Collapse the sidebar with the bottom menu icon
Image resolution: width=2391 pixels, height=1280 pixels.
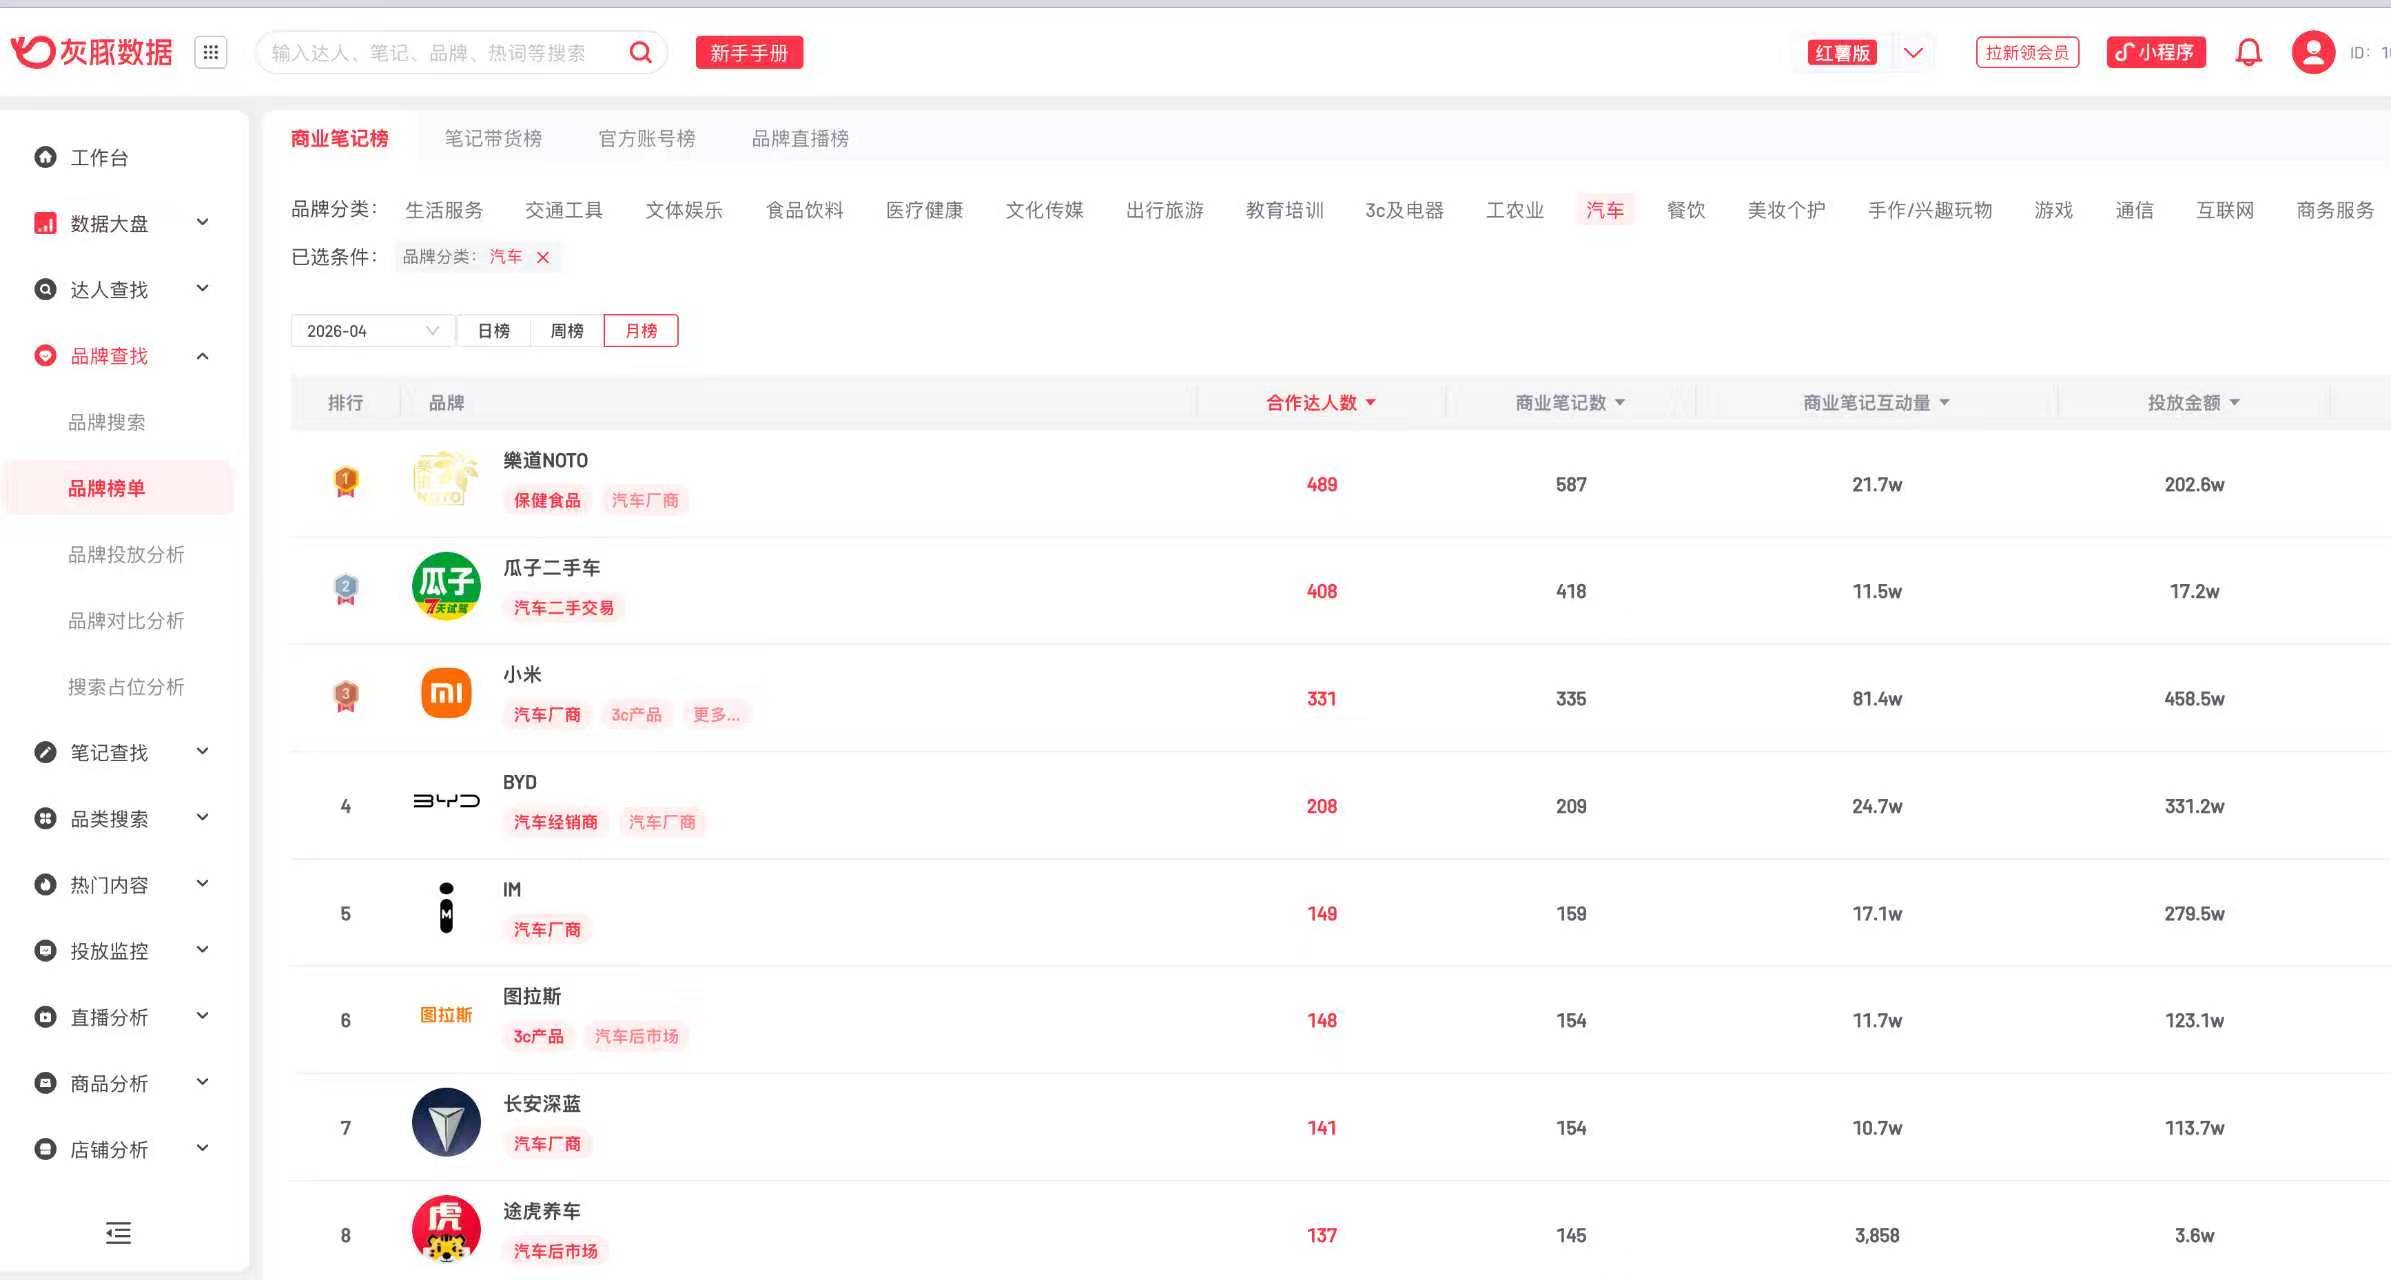point(118,1233)
